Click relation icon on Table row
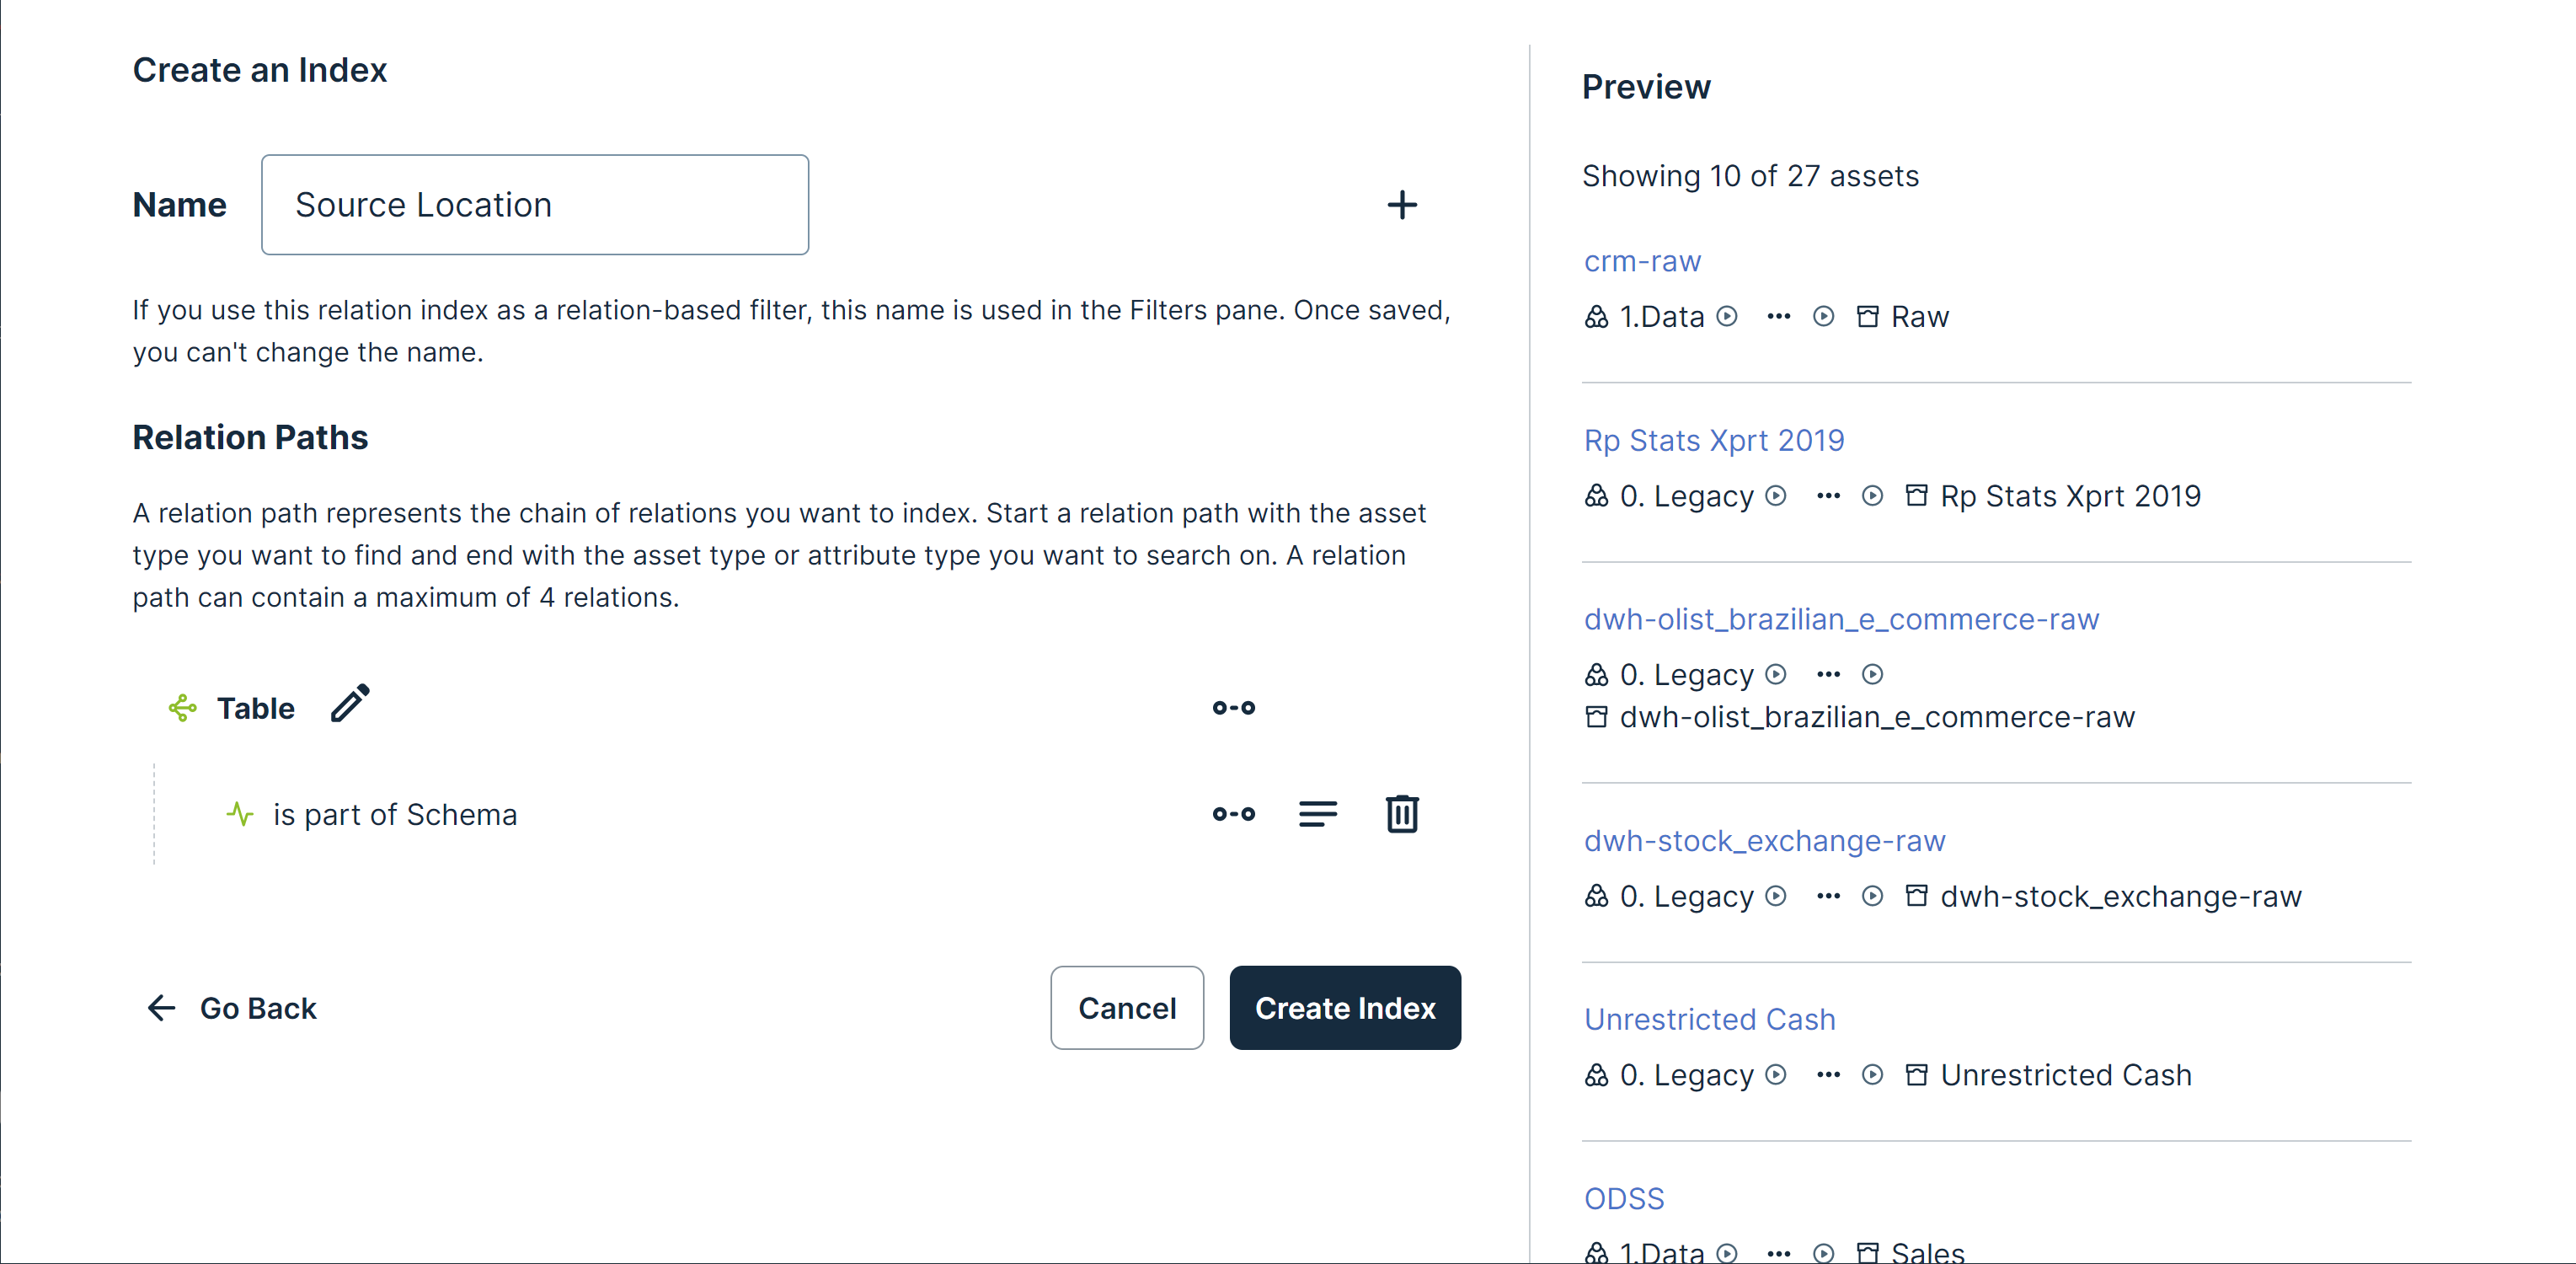Viewport: 2576px width, 1264px height. pos(1233,708)
